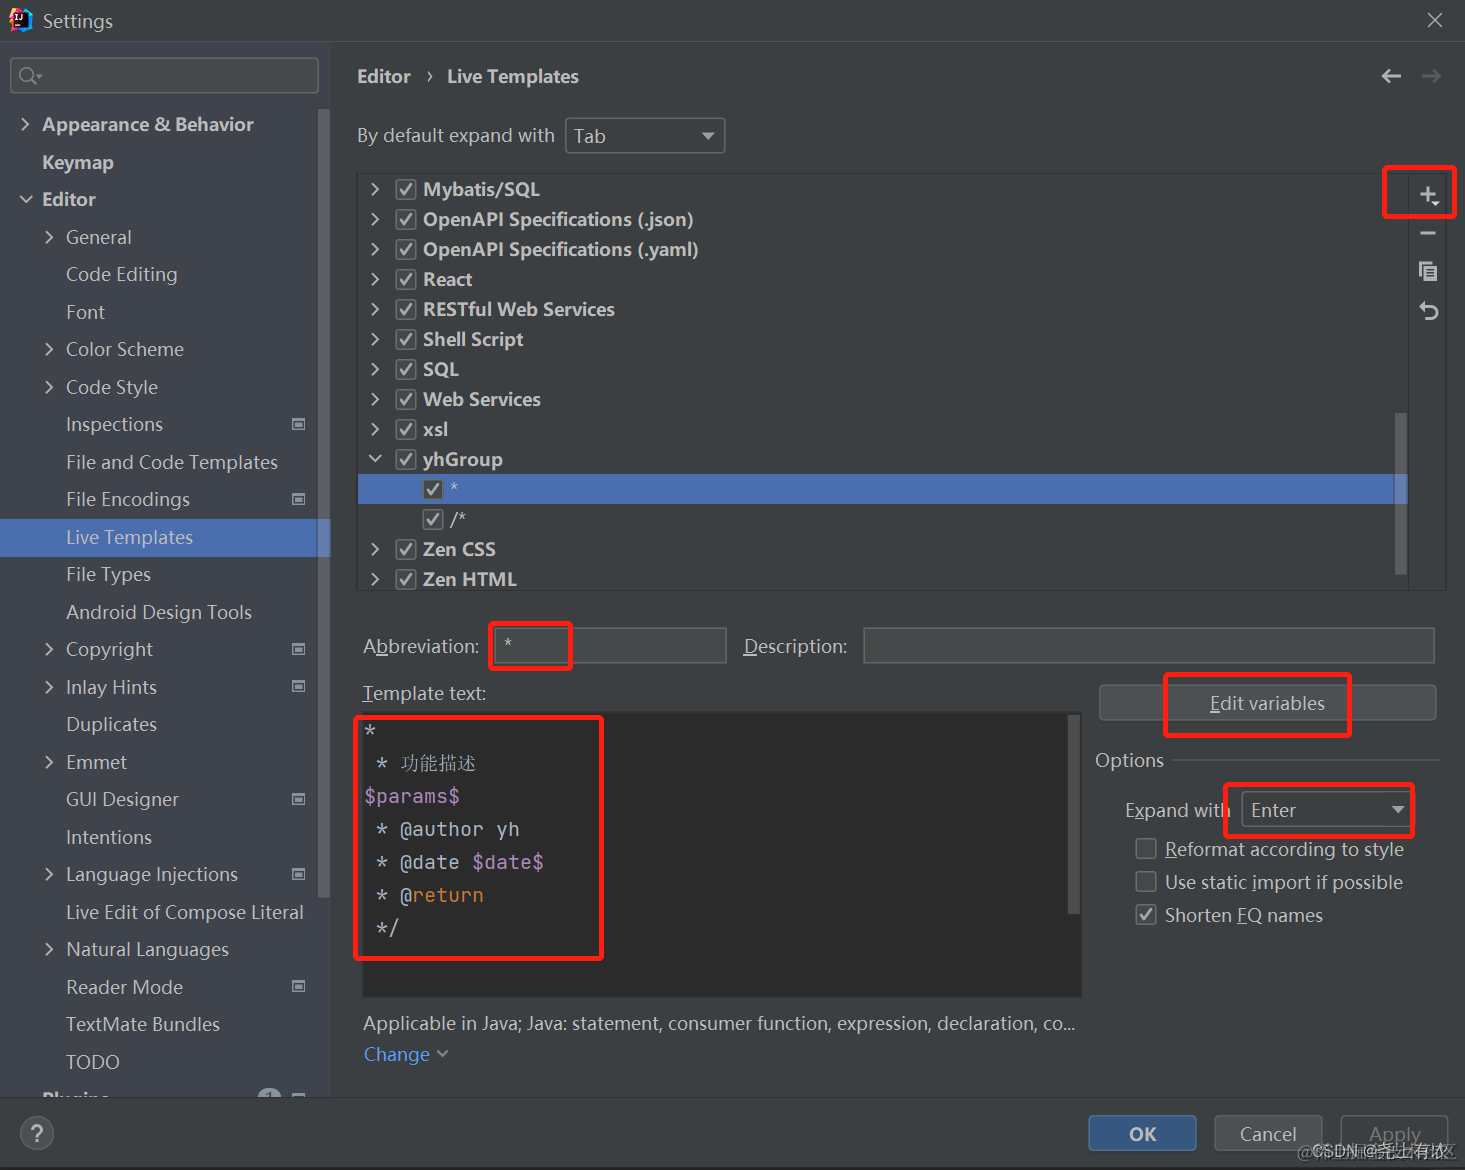Viewport: 1465px width, 1170px height.
Task: Close the Settings dialog window
Action: (1435, 20)
